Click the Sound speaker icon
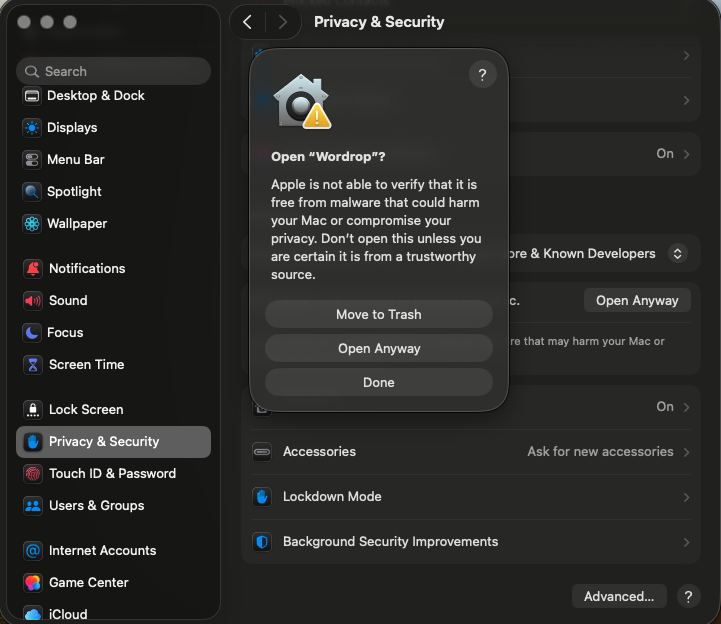This screenshot has width=721, height=624. click(33, 301)
